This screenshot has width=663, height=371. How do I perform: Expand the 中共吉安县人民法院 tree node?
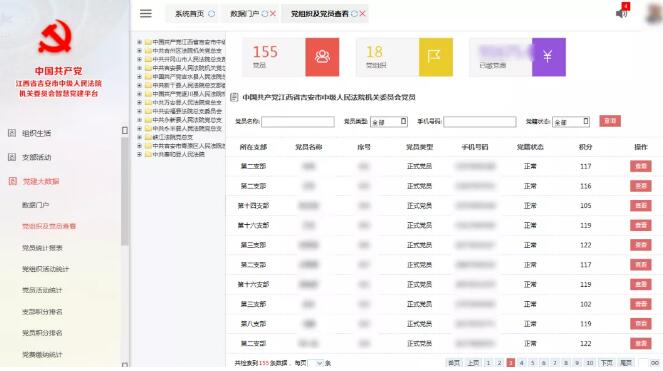pyautogui.click(x=139, y=68)
